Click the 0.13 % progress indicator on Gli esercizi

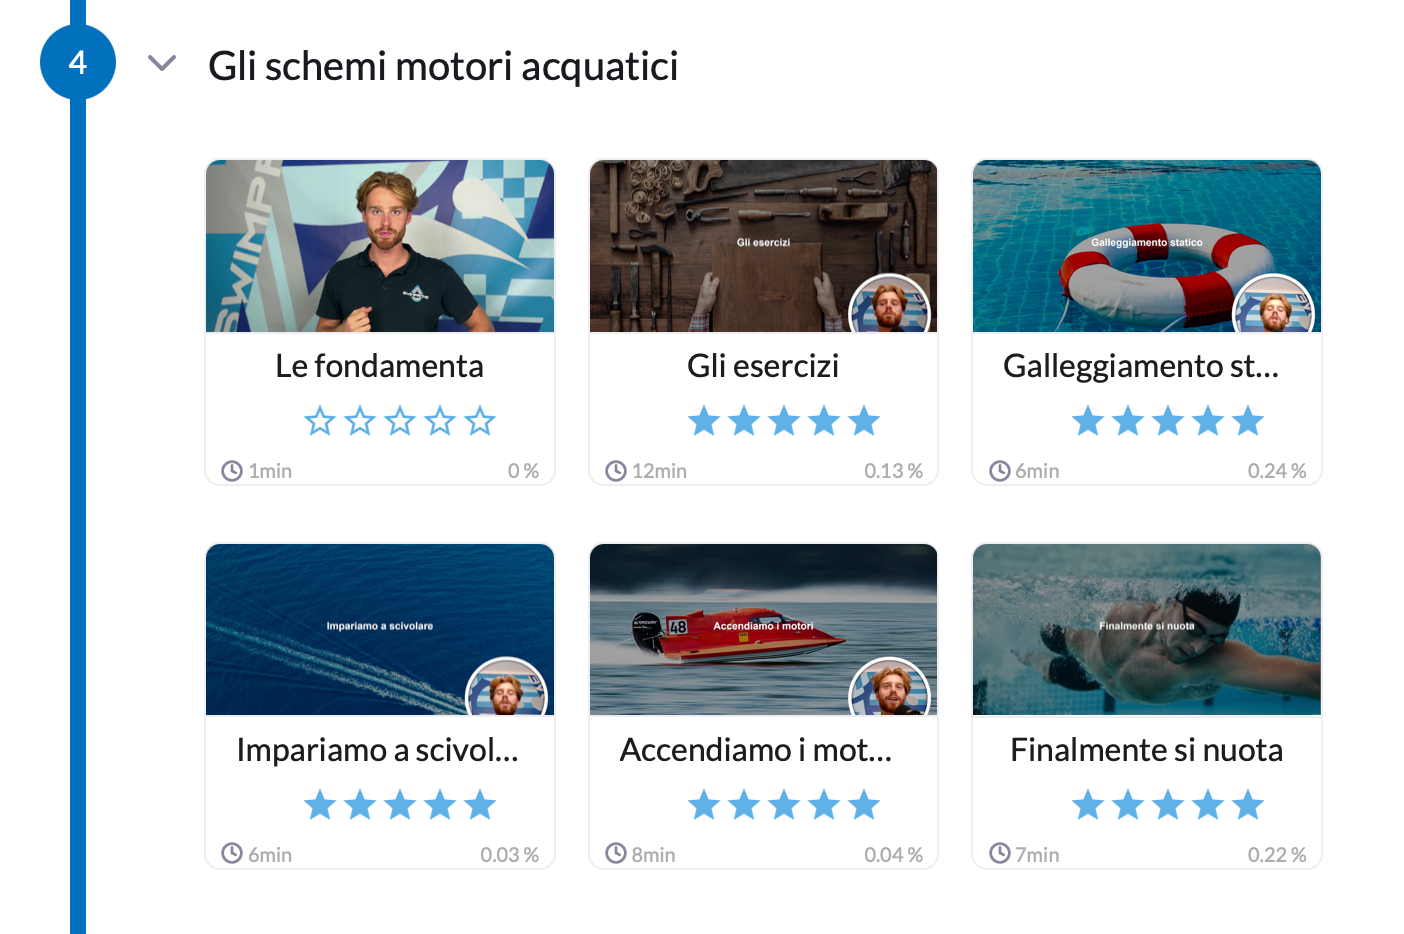click(893, 470)
